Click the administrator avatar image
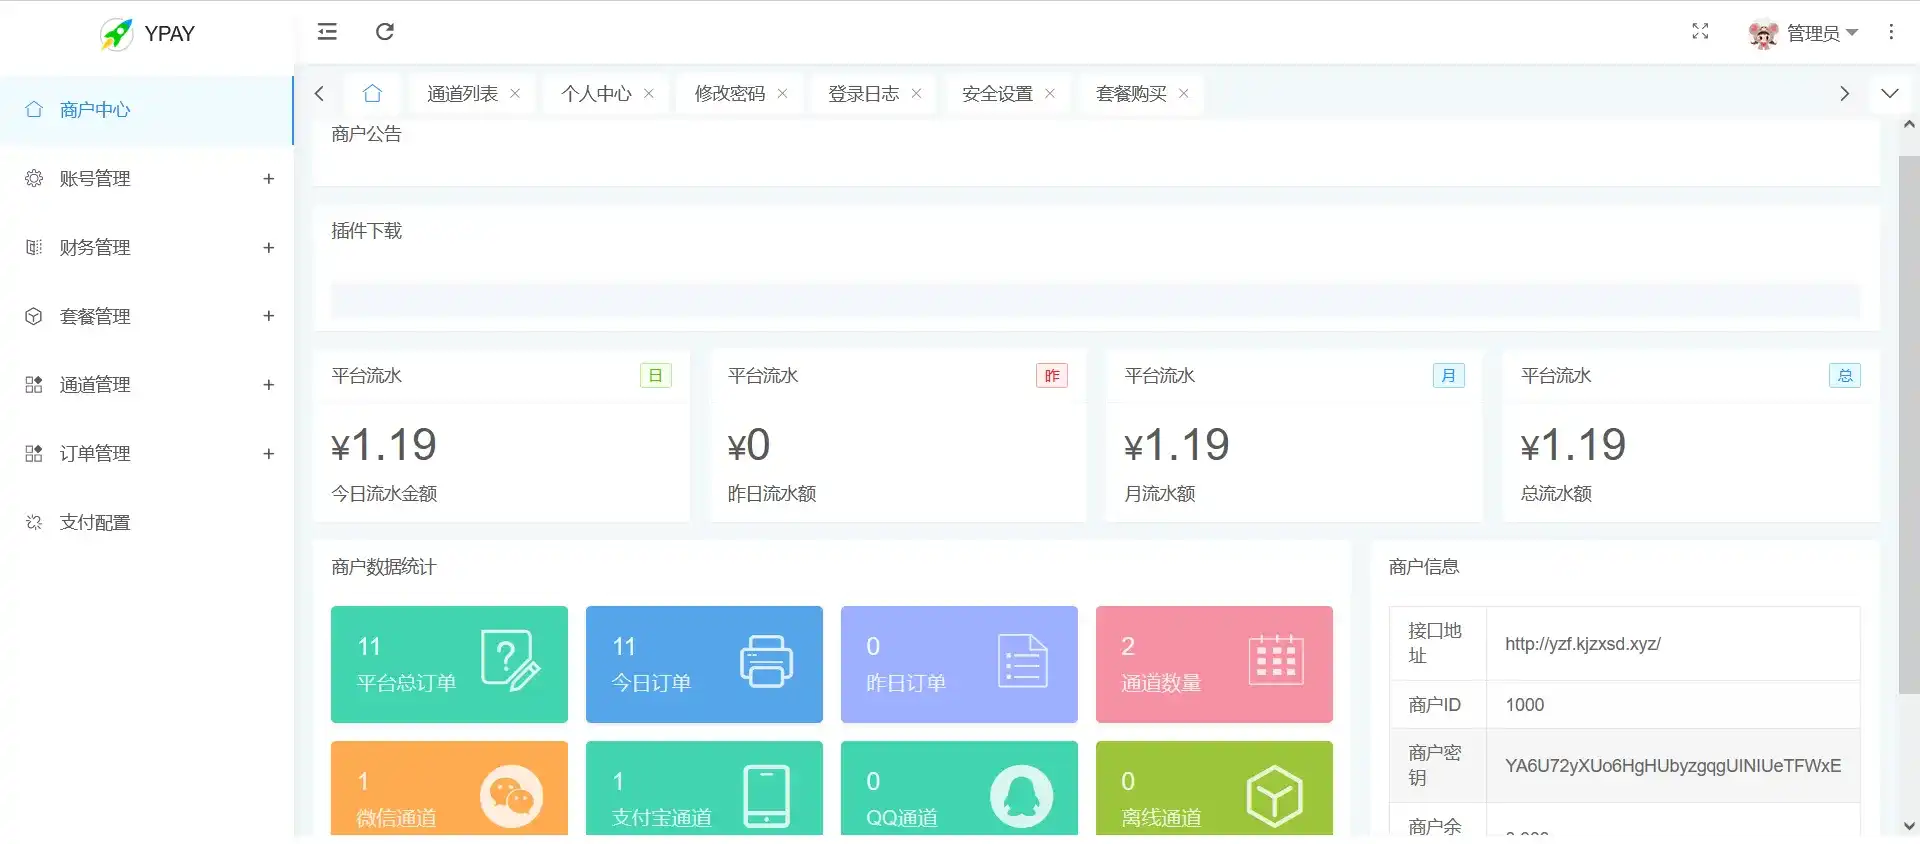This screenshot has width=1920, height=844. (1763, 34)
